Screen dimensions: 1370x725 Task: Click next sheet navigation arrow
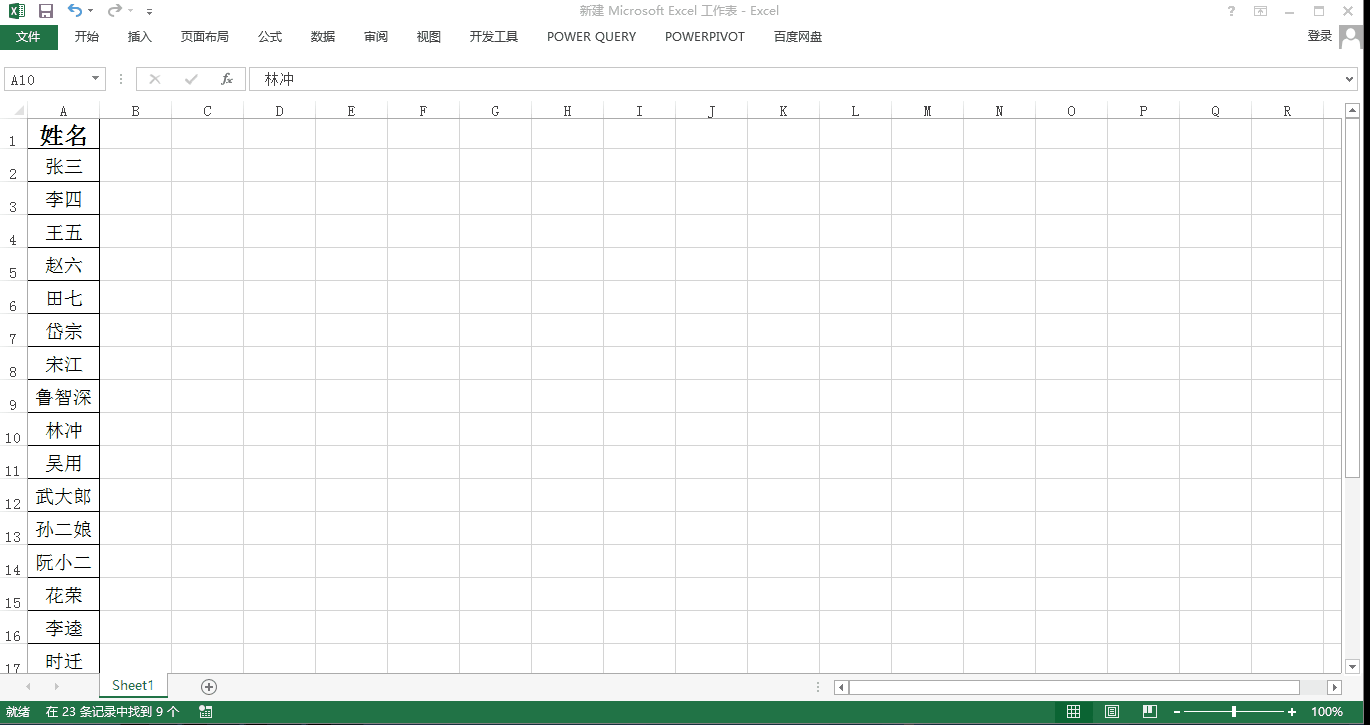click(56, 686)
